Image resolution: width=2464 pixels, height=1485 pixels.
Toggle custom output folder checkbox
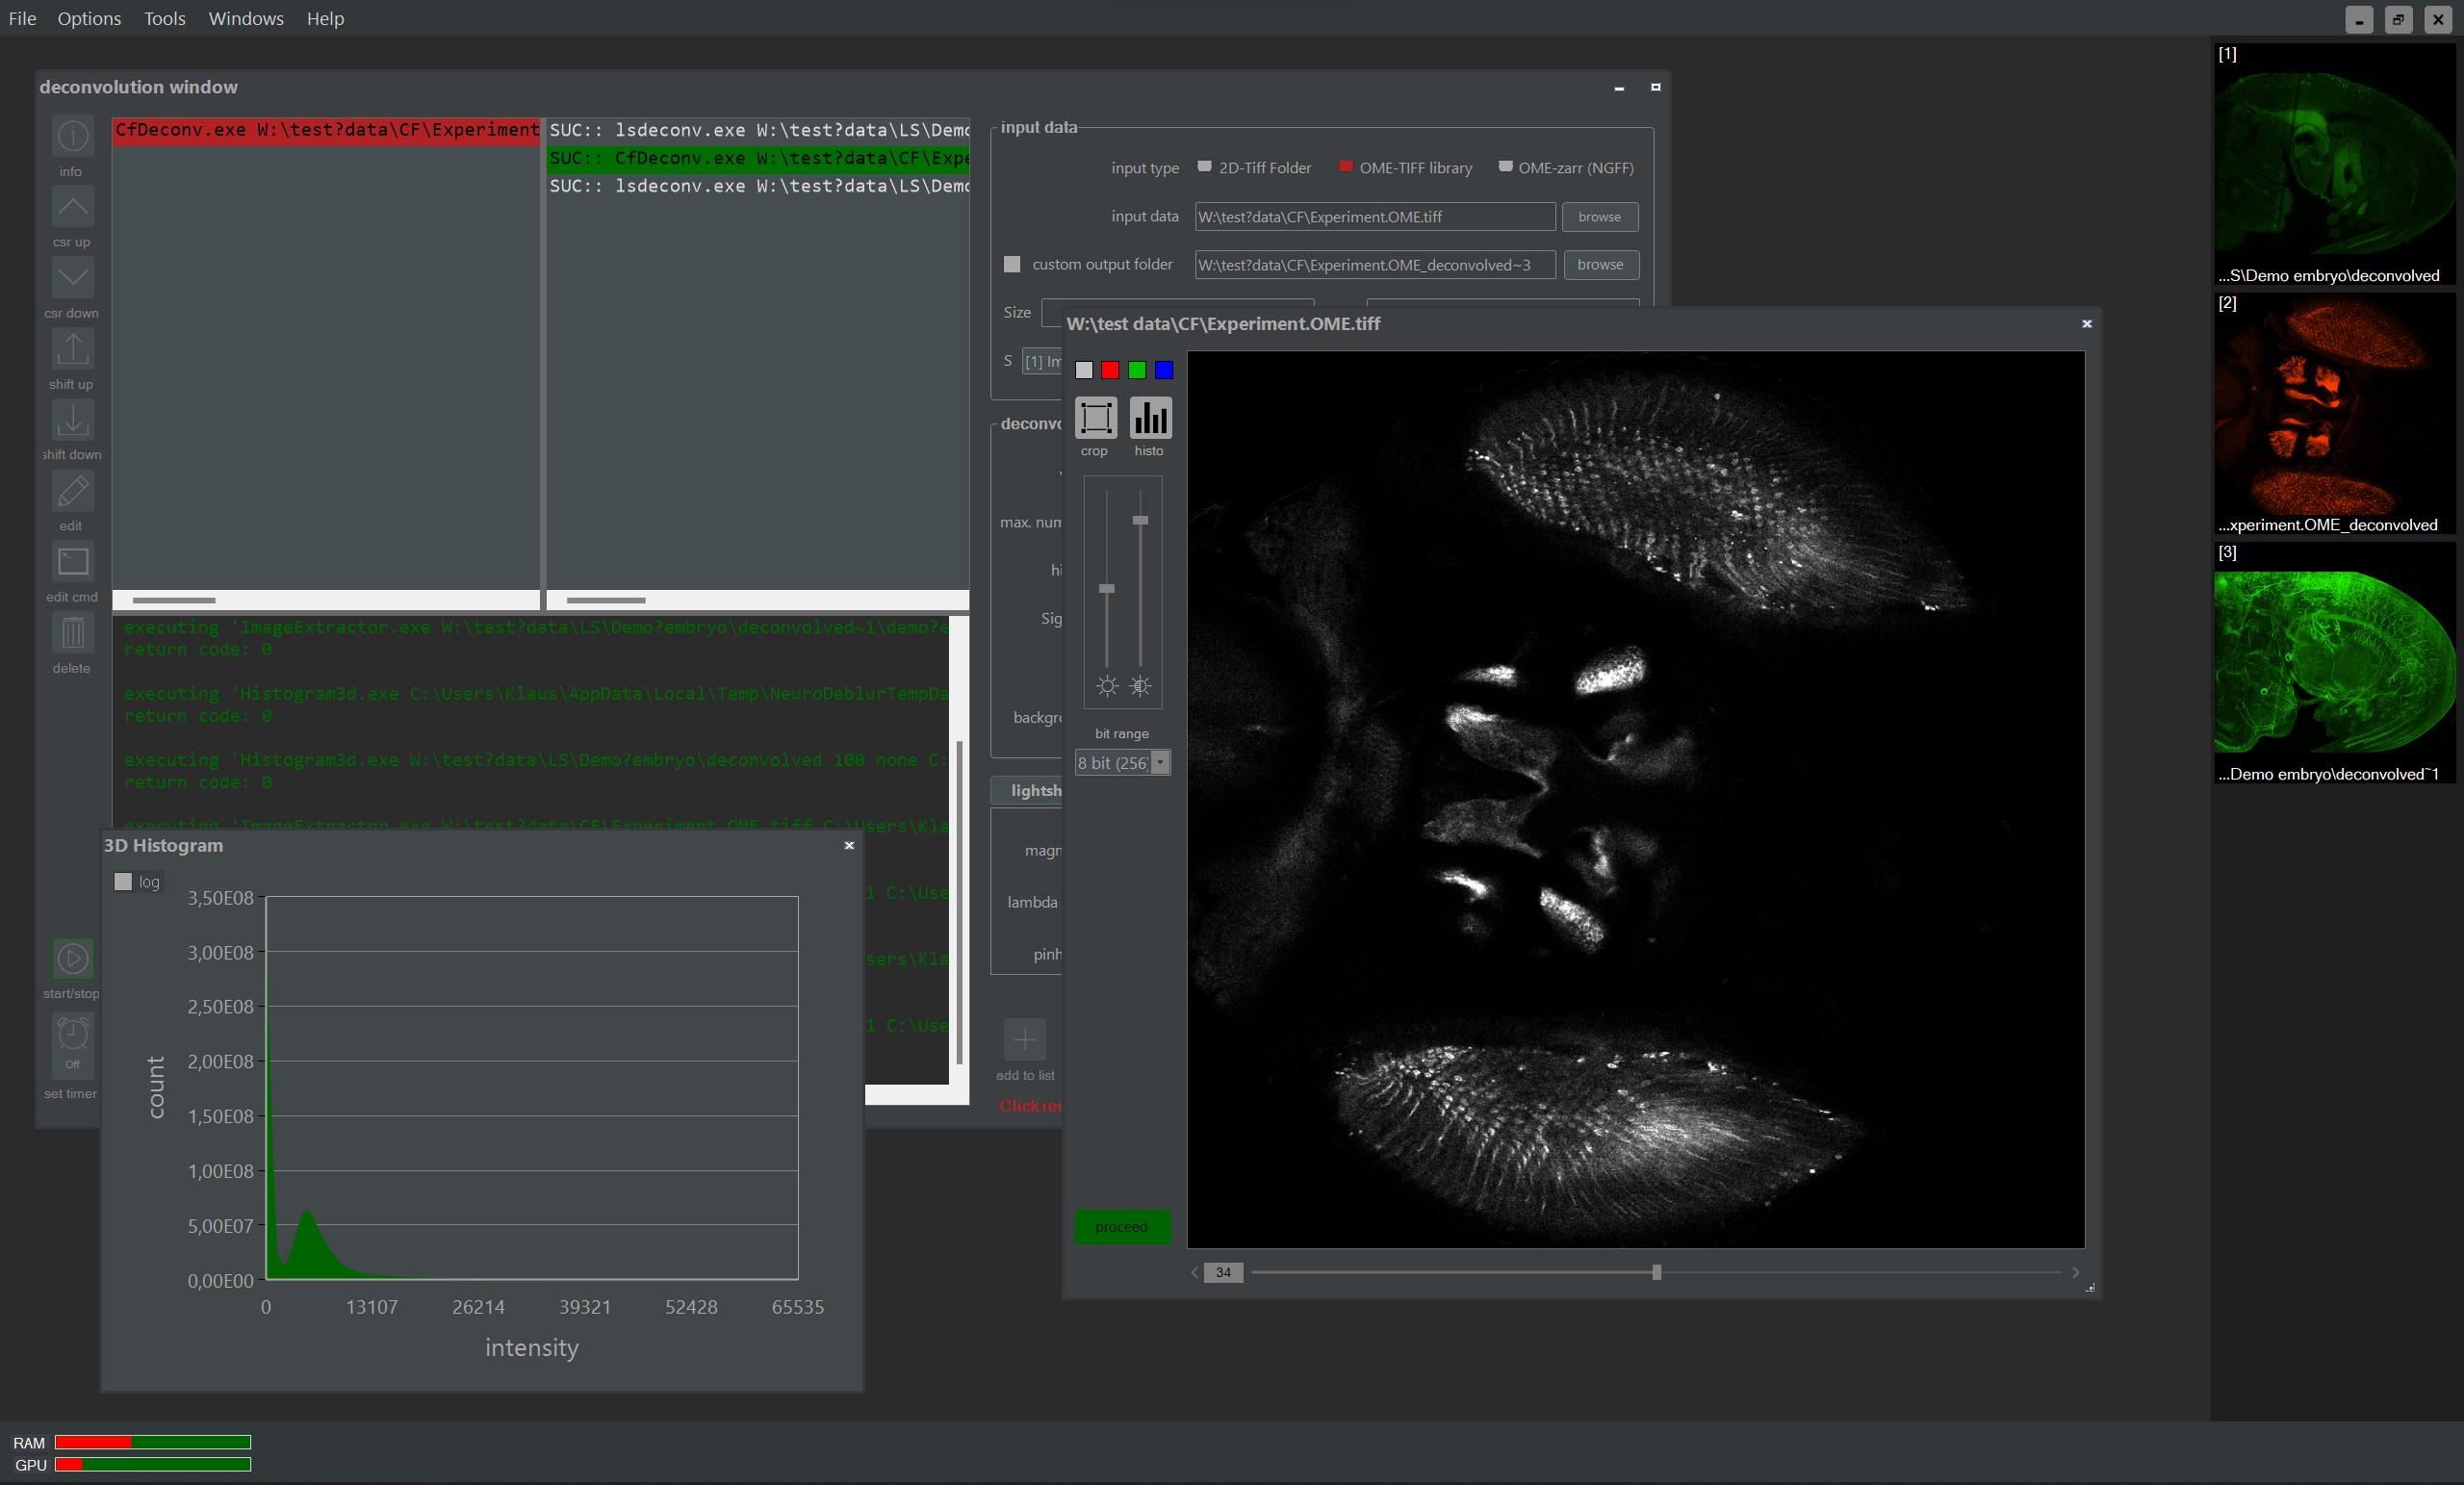(1012, 264)
